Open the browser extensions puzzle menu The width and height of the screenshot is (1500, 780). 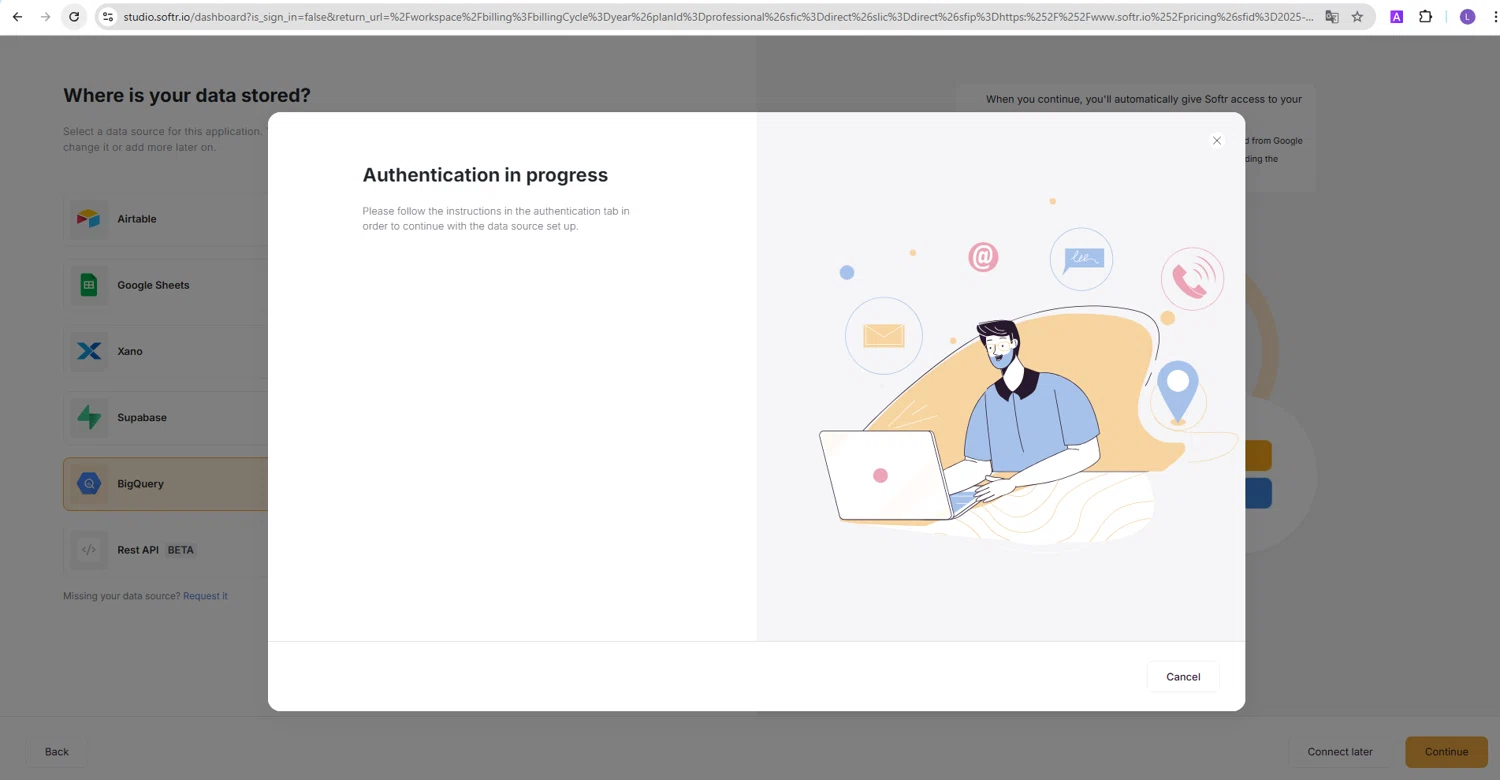(x=1426, y=17)
